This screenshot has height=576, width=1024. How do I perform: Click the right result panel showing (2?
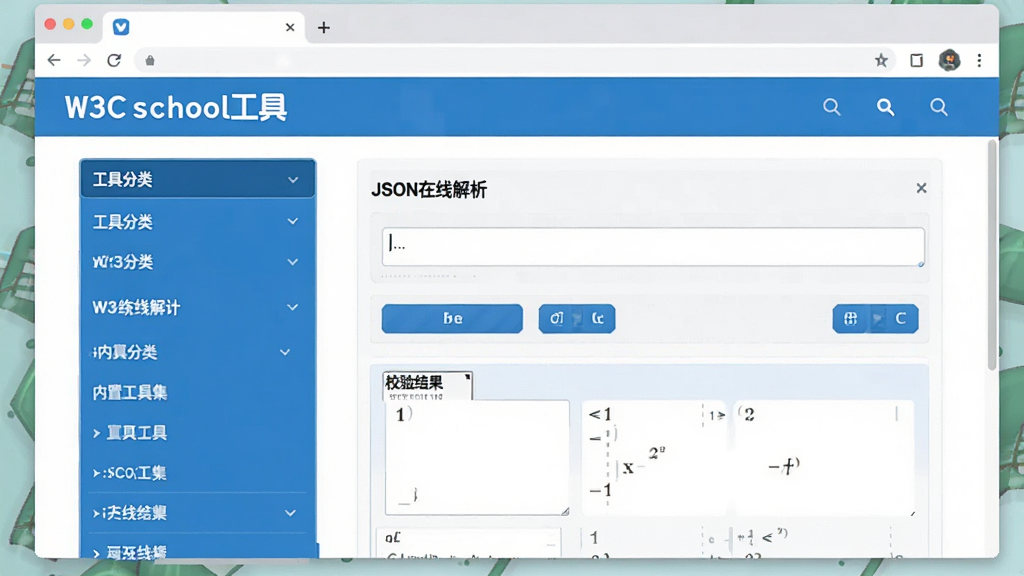click(x=825, y=457)
